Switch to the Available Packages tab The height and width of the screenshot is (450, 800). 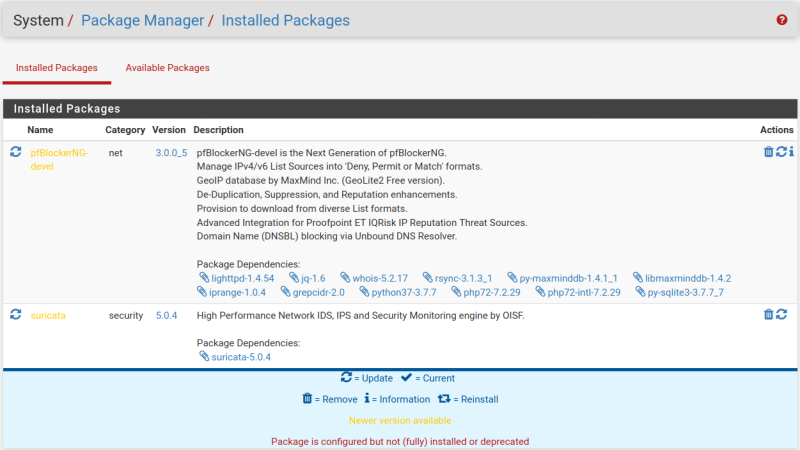pos(167,68)
